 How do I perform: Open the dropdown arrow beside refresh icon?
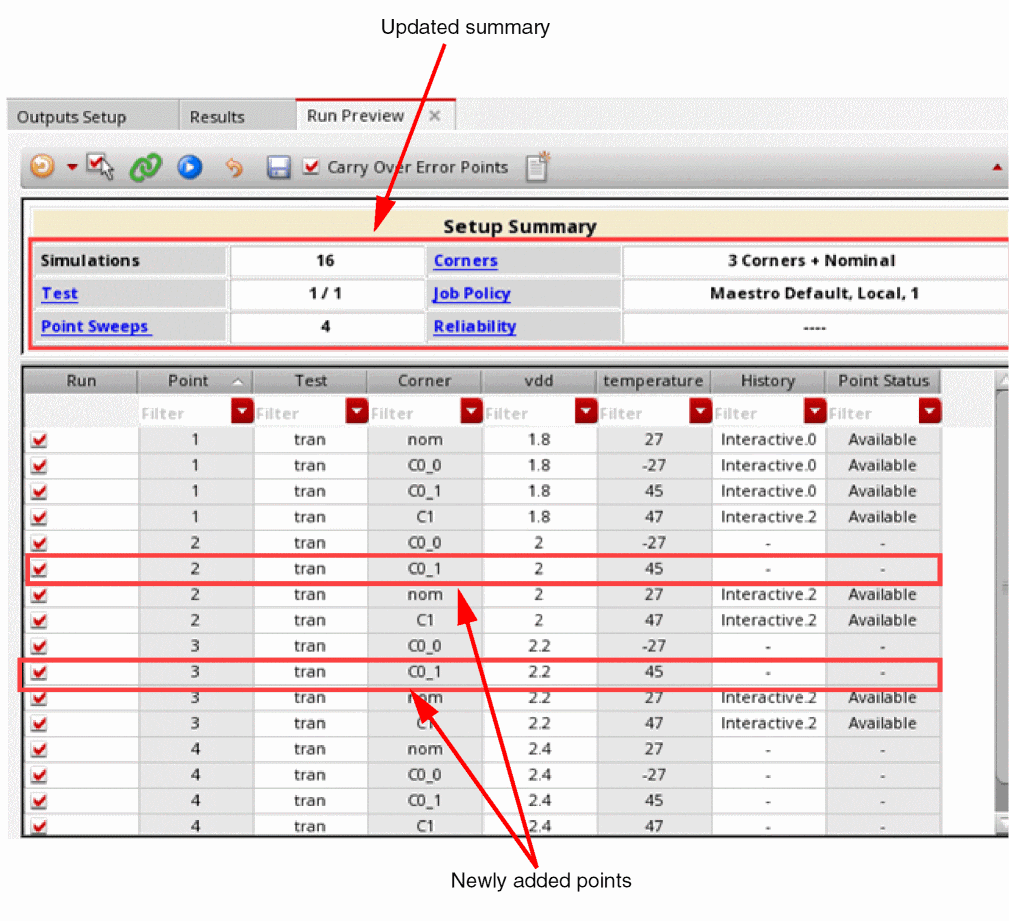(71, 167)
